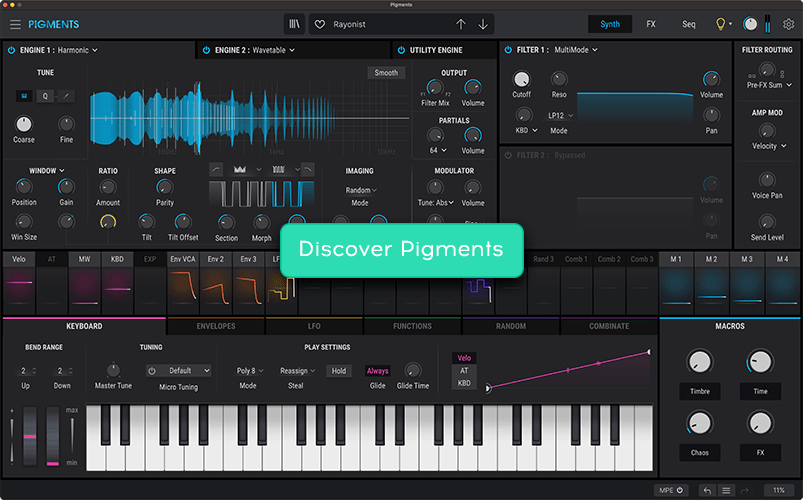Open the Reassign steal dropdown

tap(298, 370)
